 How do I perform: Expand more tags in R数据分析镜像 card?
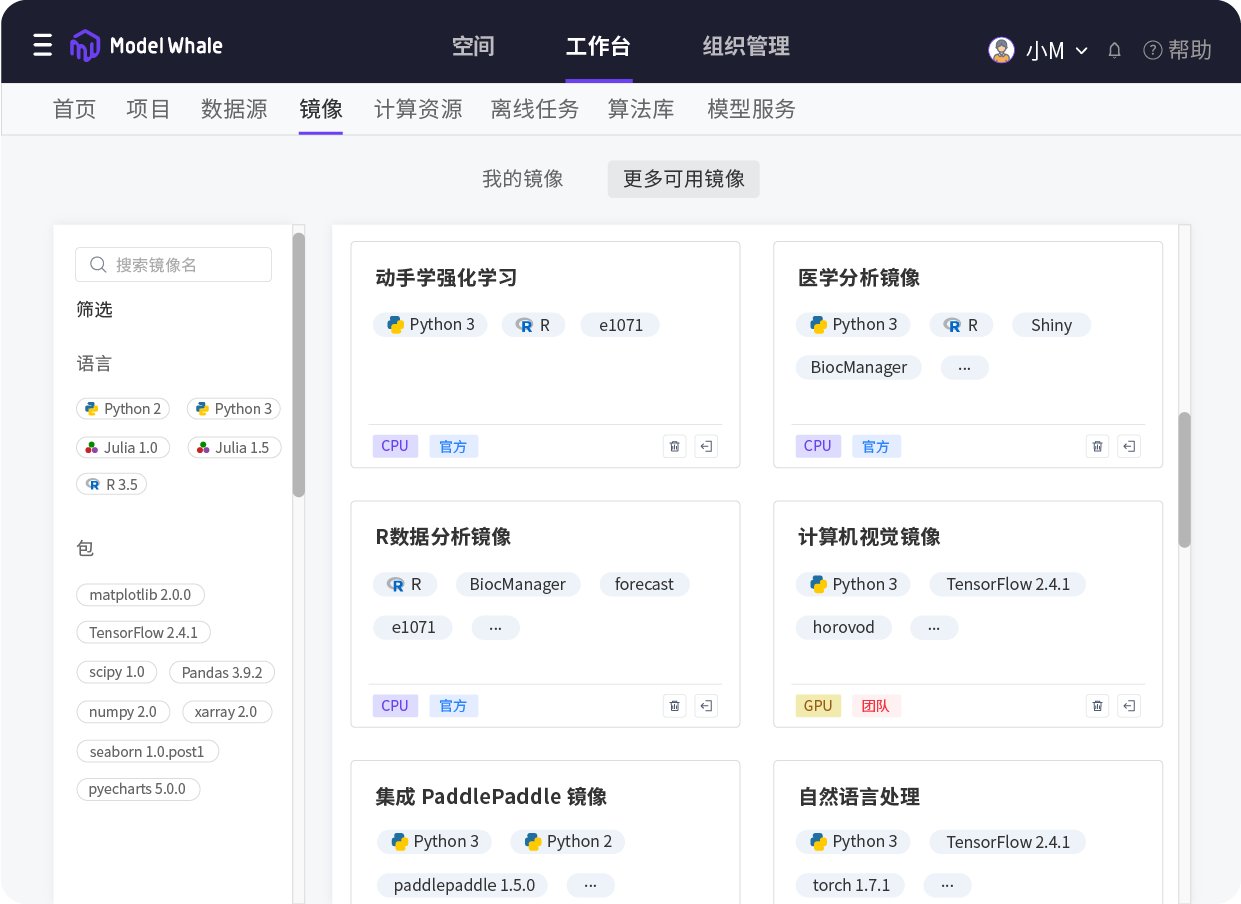coord(495,628)
